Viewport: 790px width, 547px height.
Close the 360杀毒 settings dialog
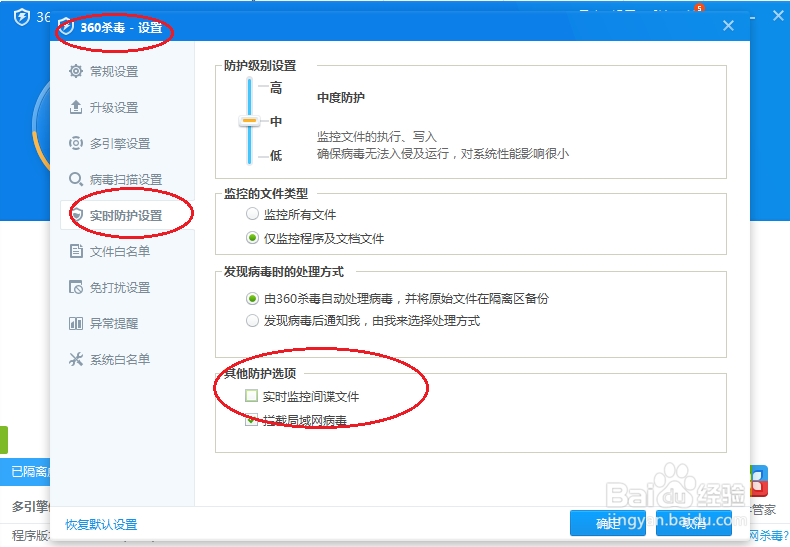tap(728, 25)
